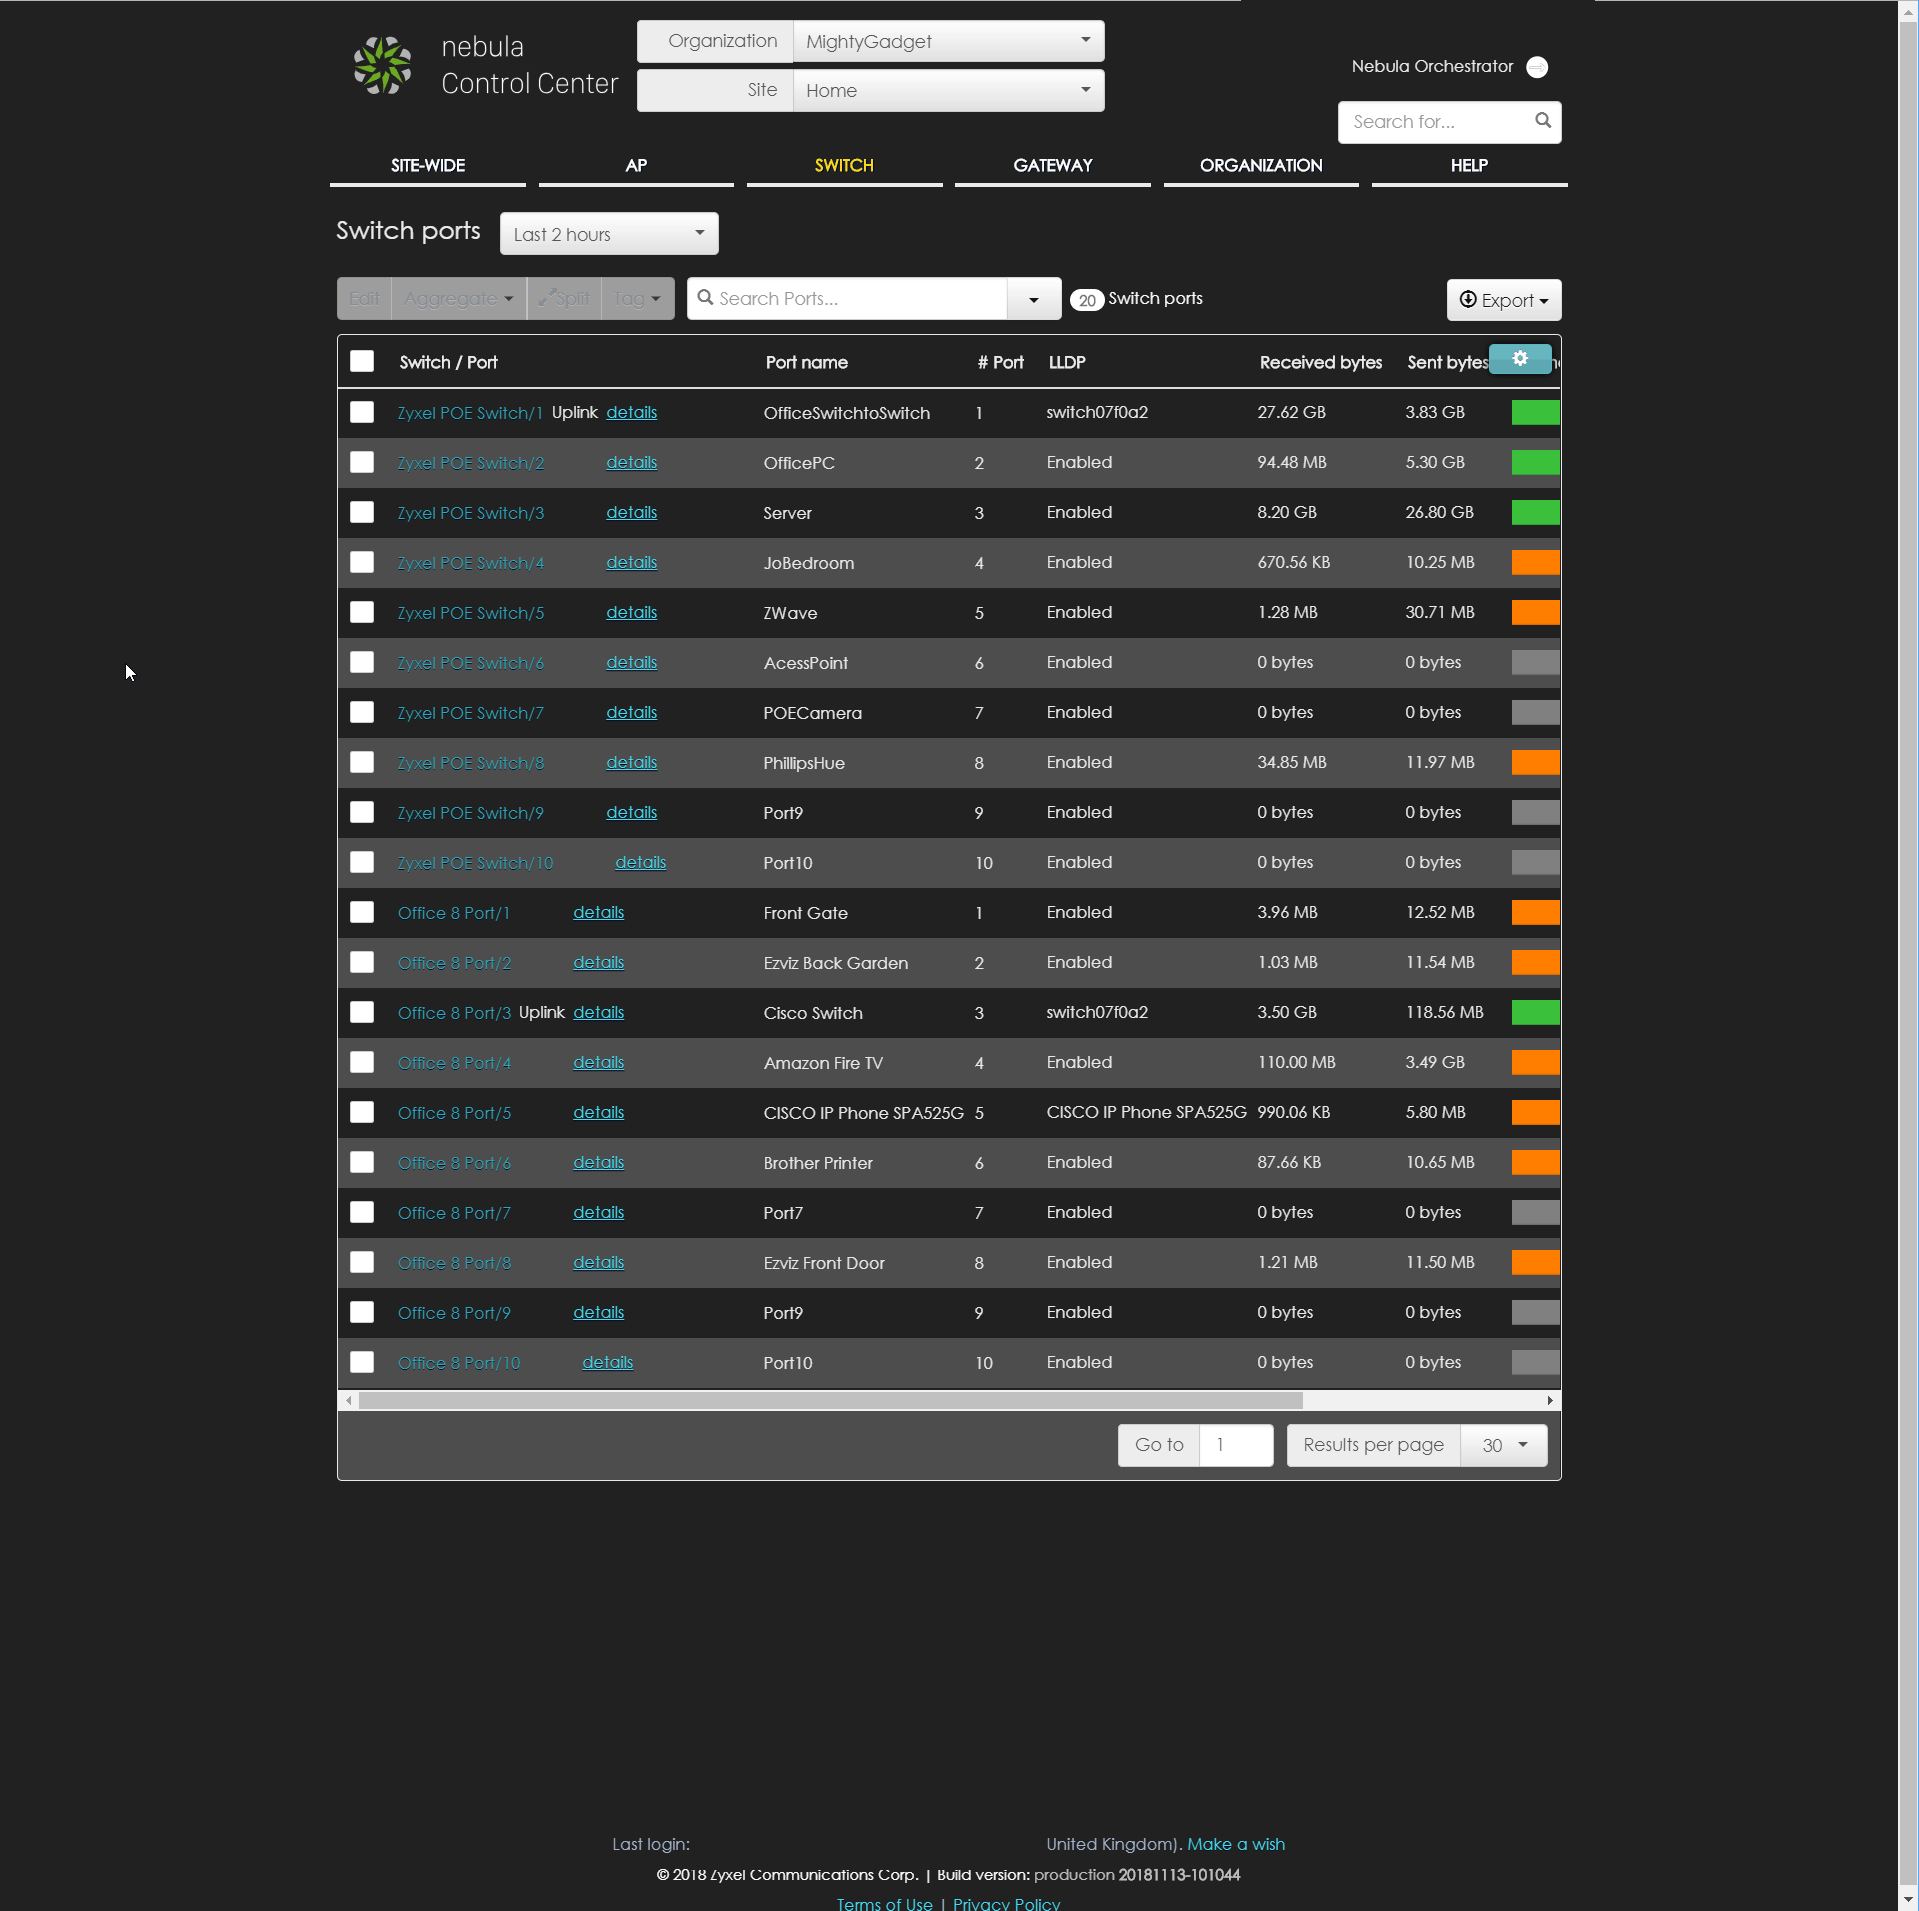Click the Make a wish link

pyautogui.click(x=1235, y=1843)
